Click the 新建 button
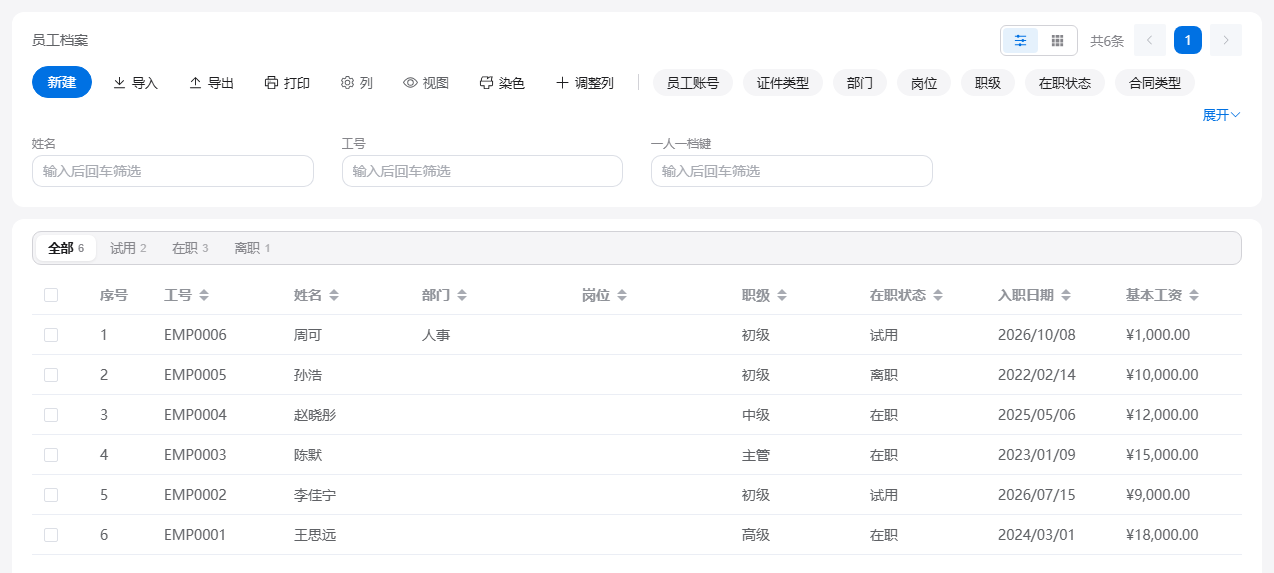Screen dimensions: 1274x573 (62, 82)
